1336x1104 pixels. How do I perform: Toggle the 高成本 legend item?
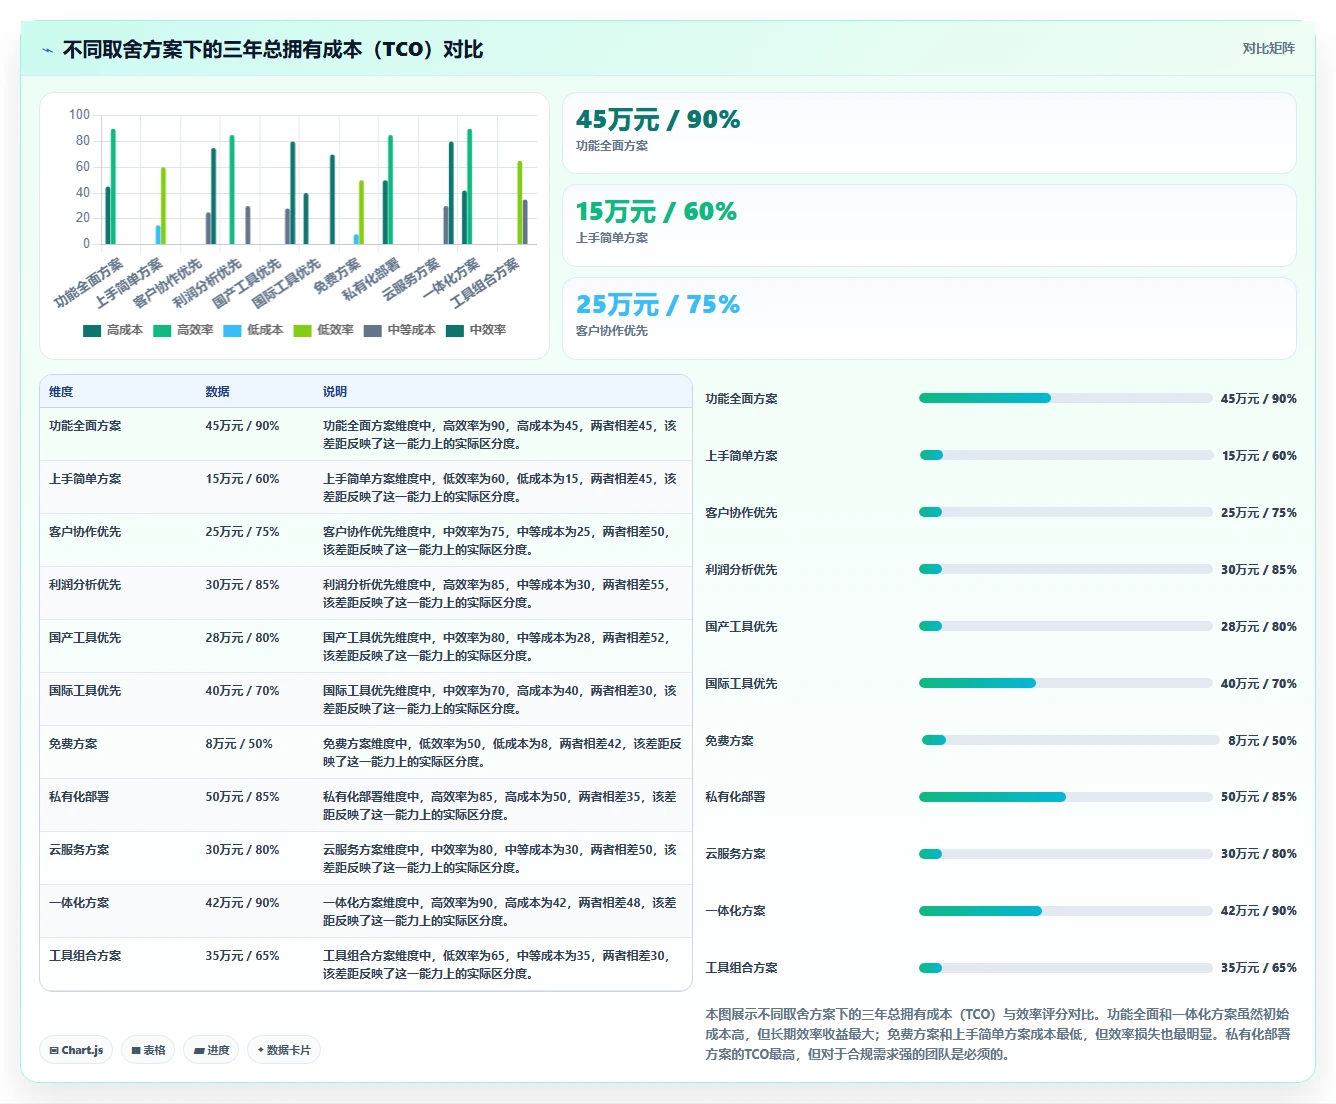pos(113,330)
